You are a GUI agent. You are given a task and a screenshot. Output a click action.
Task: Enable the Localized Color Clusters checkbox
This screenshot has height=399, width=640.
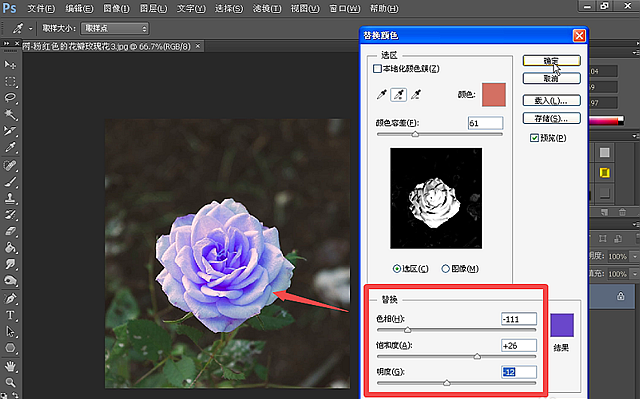click(377, 69)
